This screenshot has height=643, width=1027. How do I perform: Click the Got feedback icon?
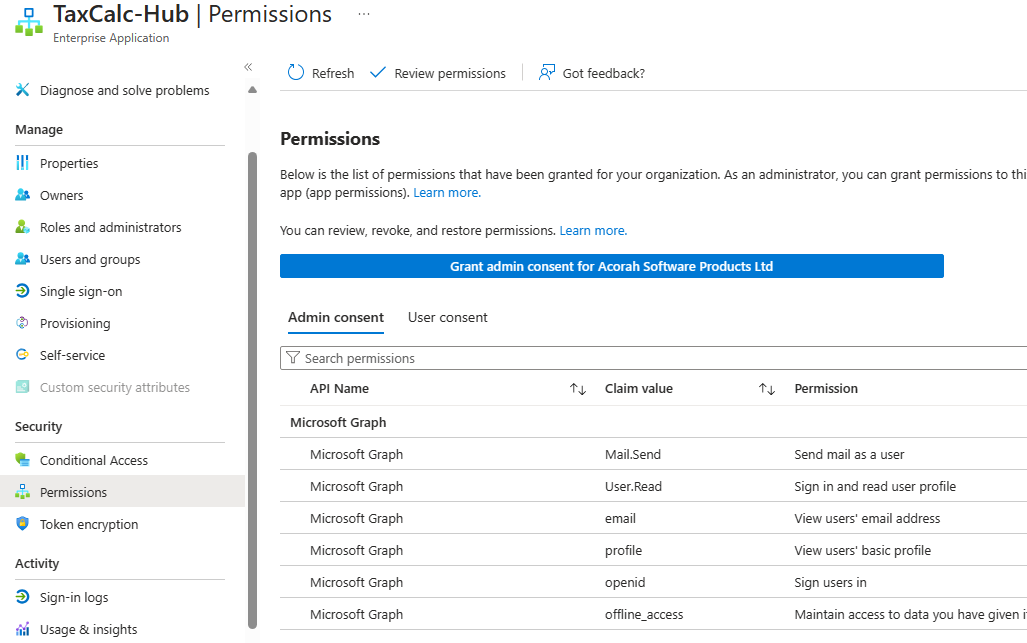click(546, 73)
